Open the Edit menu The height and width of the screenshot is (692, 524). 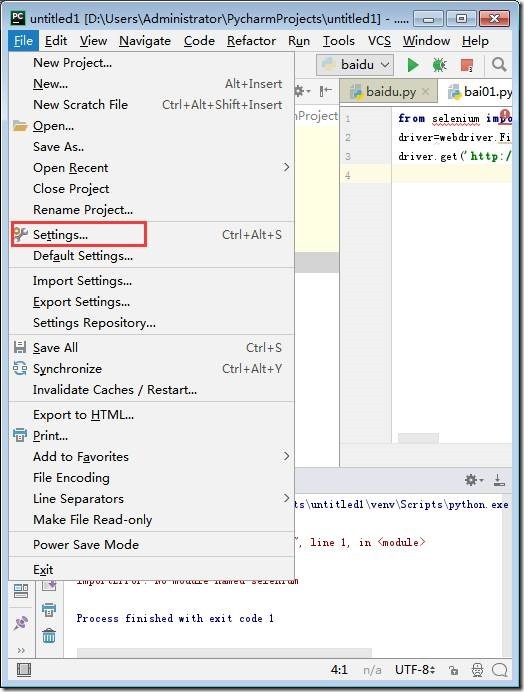pos(56,41)
